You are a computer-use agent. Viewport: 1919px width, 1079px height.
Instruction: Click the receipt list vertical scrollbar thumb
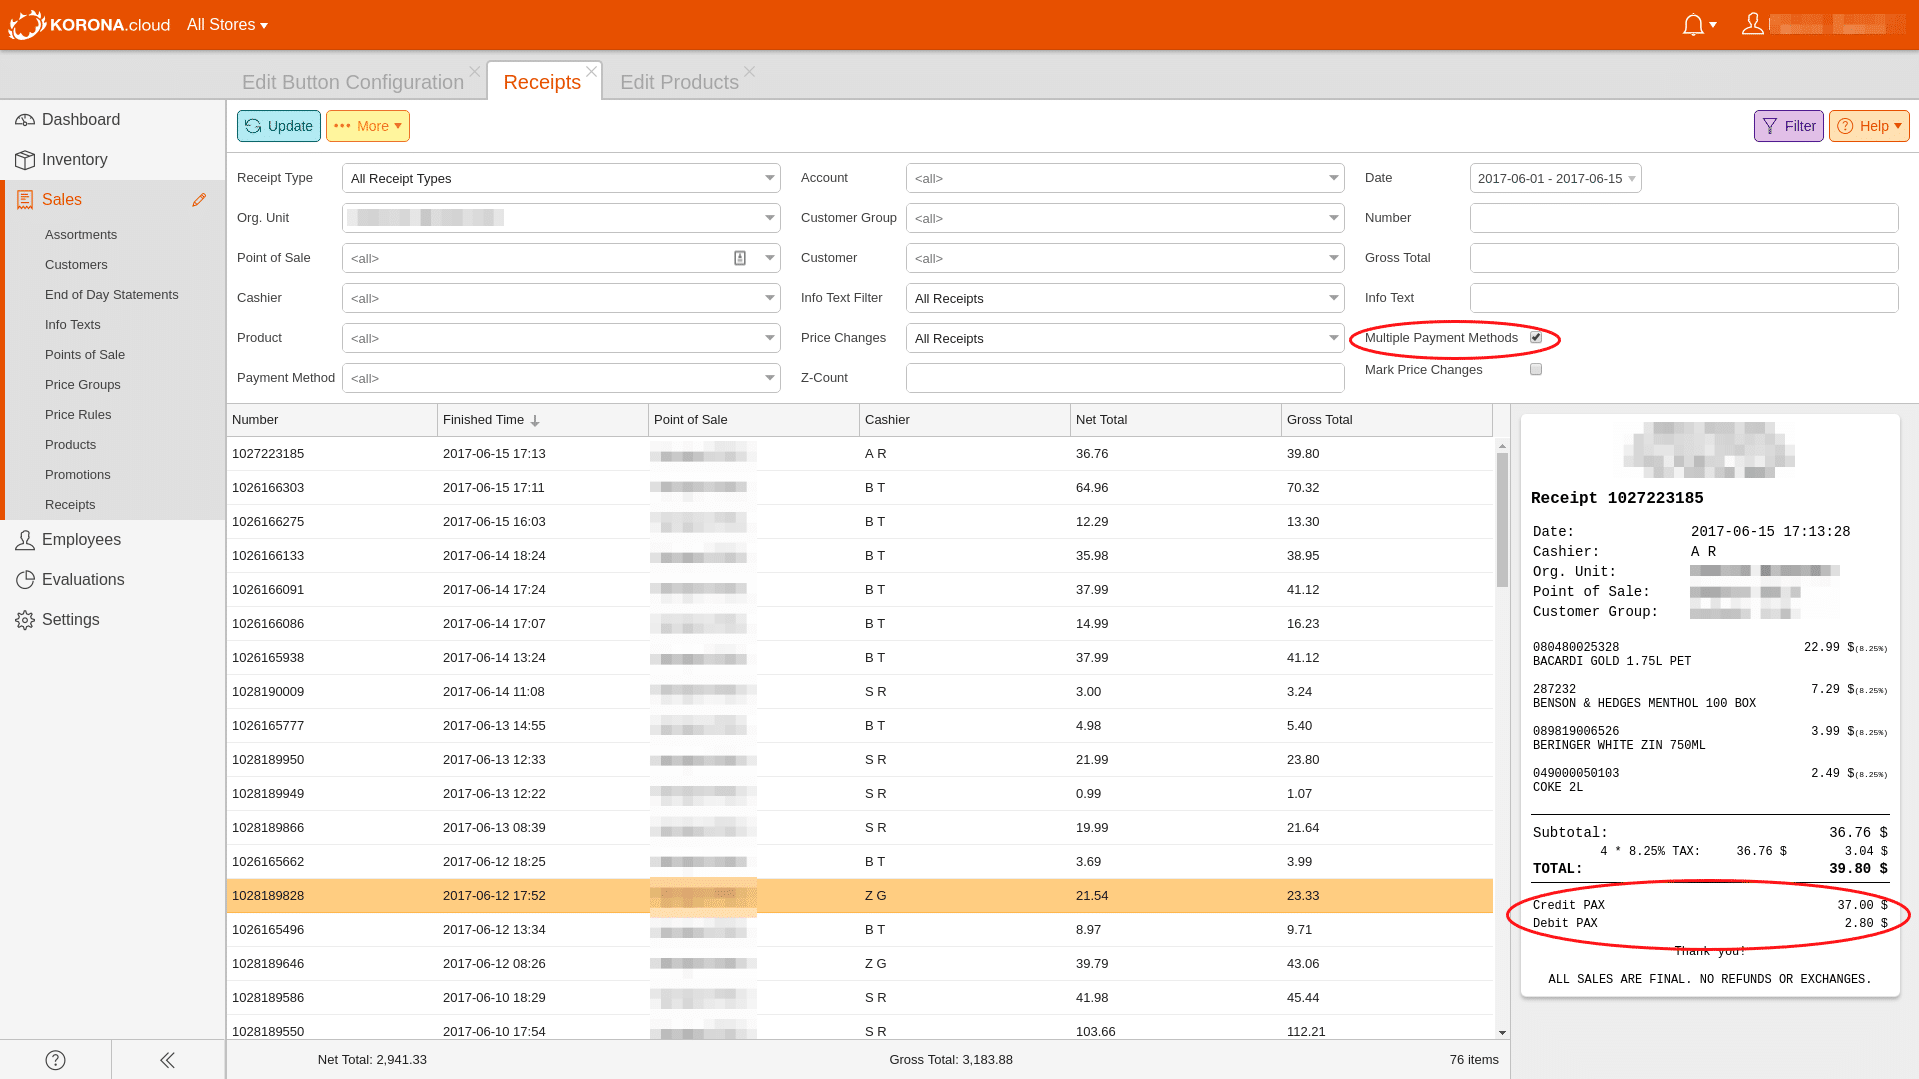pos(1502,520)
